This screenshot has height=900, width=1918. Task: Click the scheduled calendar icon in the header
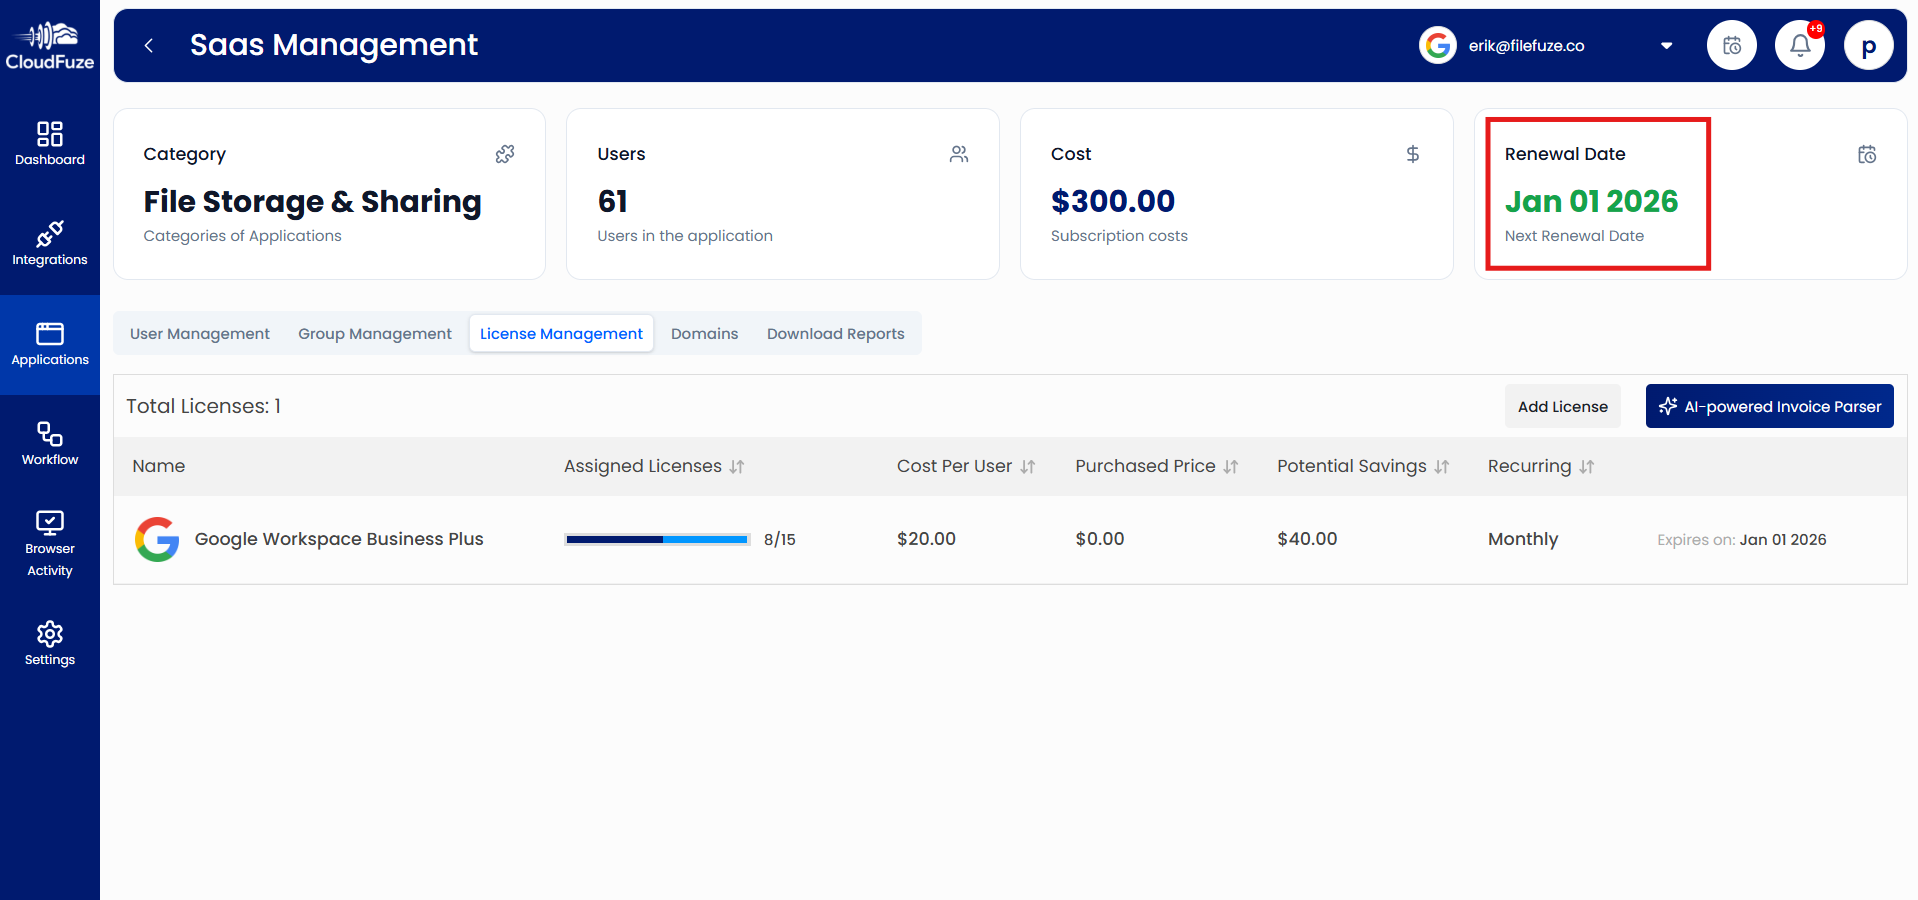(1731, 45)
